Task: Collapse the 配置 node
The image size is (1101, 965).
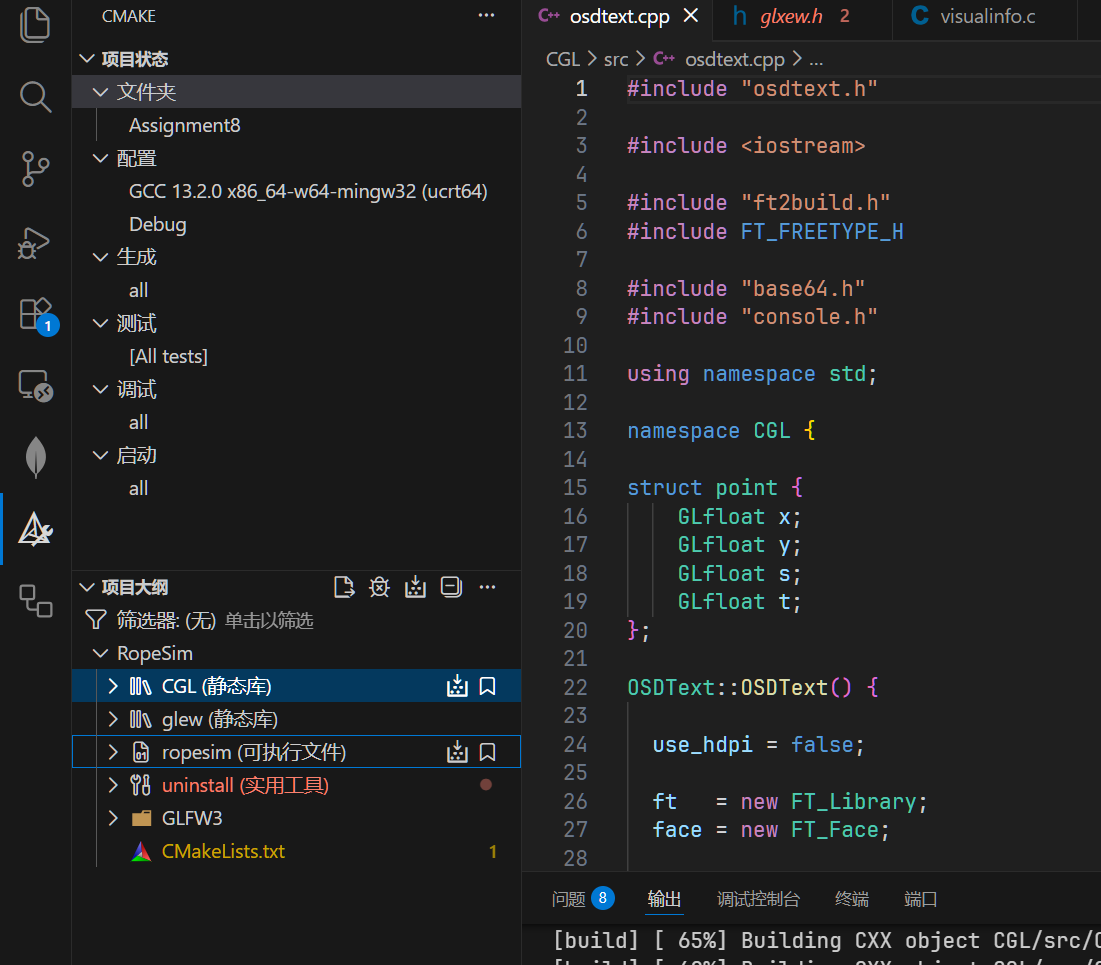Action: [100, 158]
